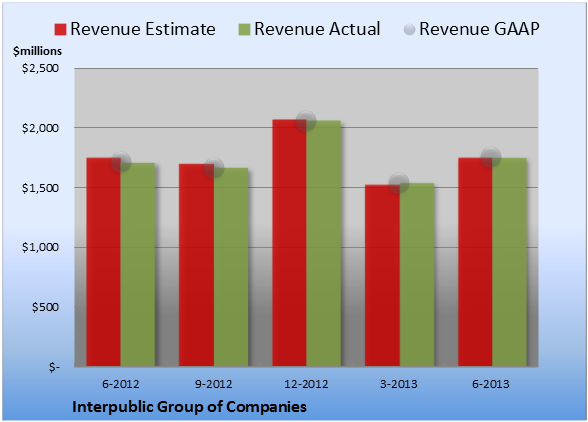Click the '$2,000' axis value
588x422 pixels.
coord(40,128)
